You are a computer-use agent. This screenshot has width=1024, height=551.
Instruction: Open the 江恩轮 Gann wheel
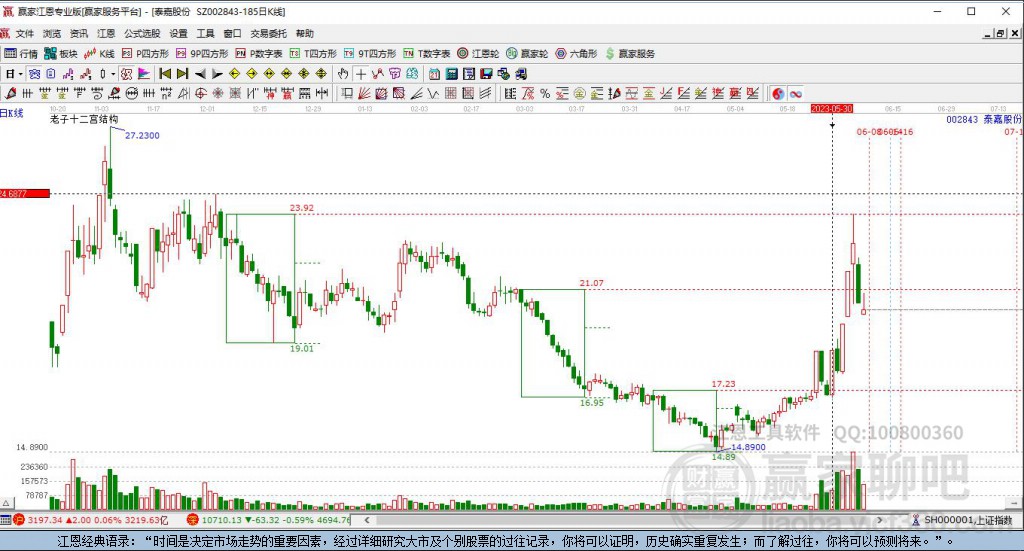pos(478,54)
